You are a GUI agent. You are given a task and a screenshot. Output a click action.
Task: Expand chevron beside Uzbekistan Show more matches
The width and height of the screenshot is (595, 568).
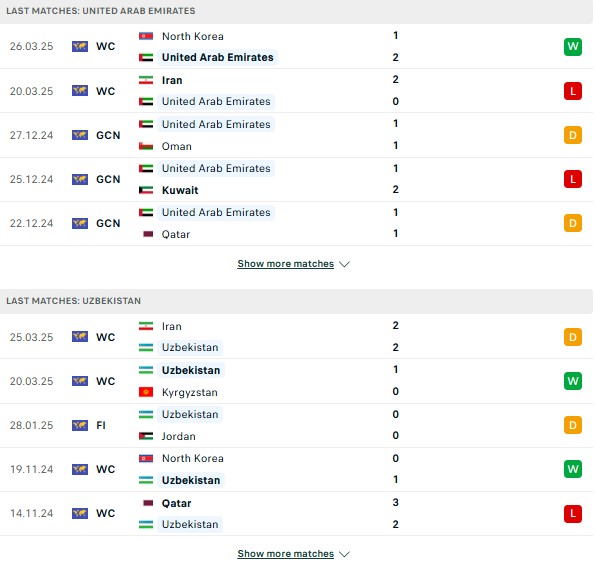344,554
